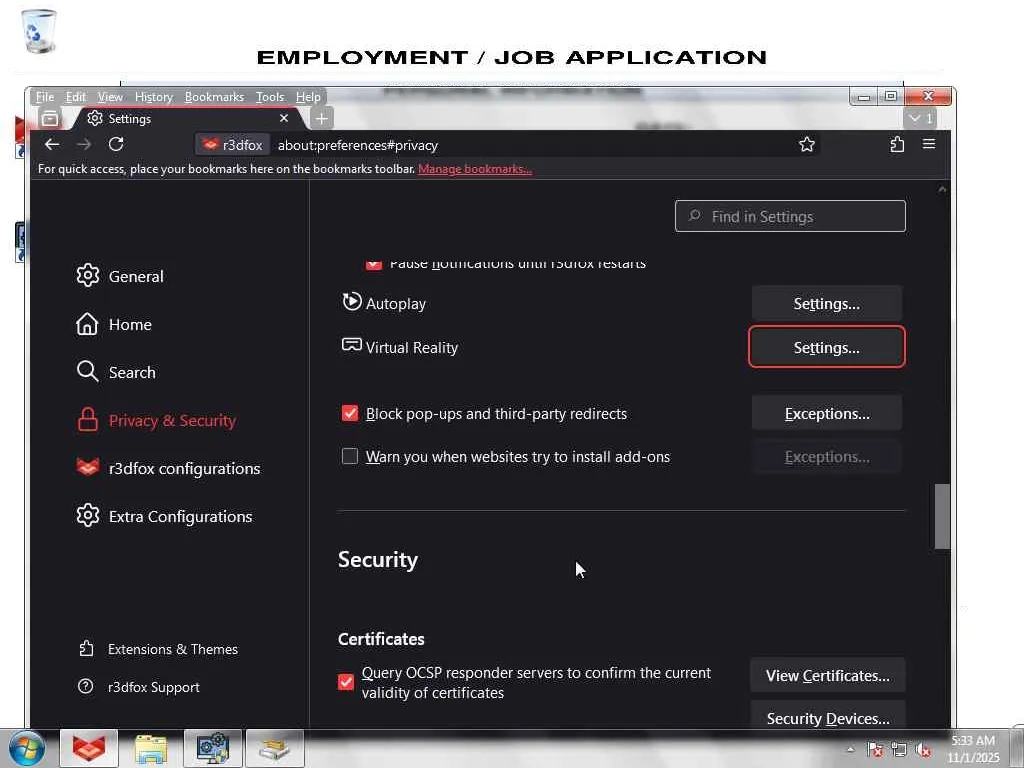This screenshot has height=768, width=1024.
Task: Toggle Pause notifications until r3dfox restarts
Action: (x=374, y=264)
